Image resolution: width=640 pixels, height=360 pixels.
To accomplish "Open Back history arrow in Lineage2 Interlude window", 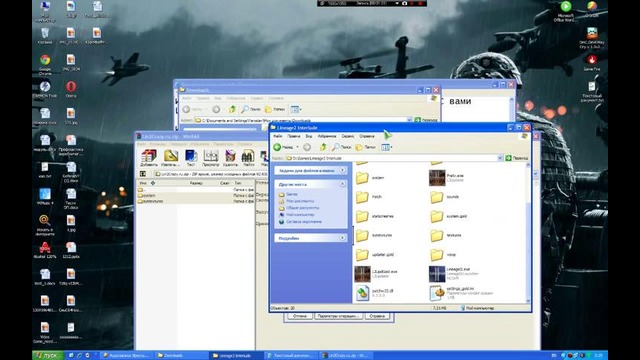I will tap(298, 147).
